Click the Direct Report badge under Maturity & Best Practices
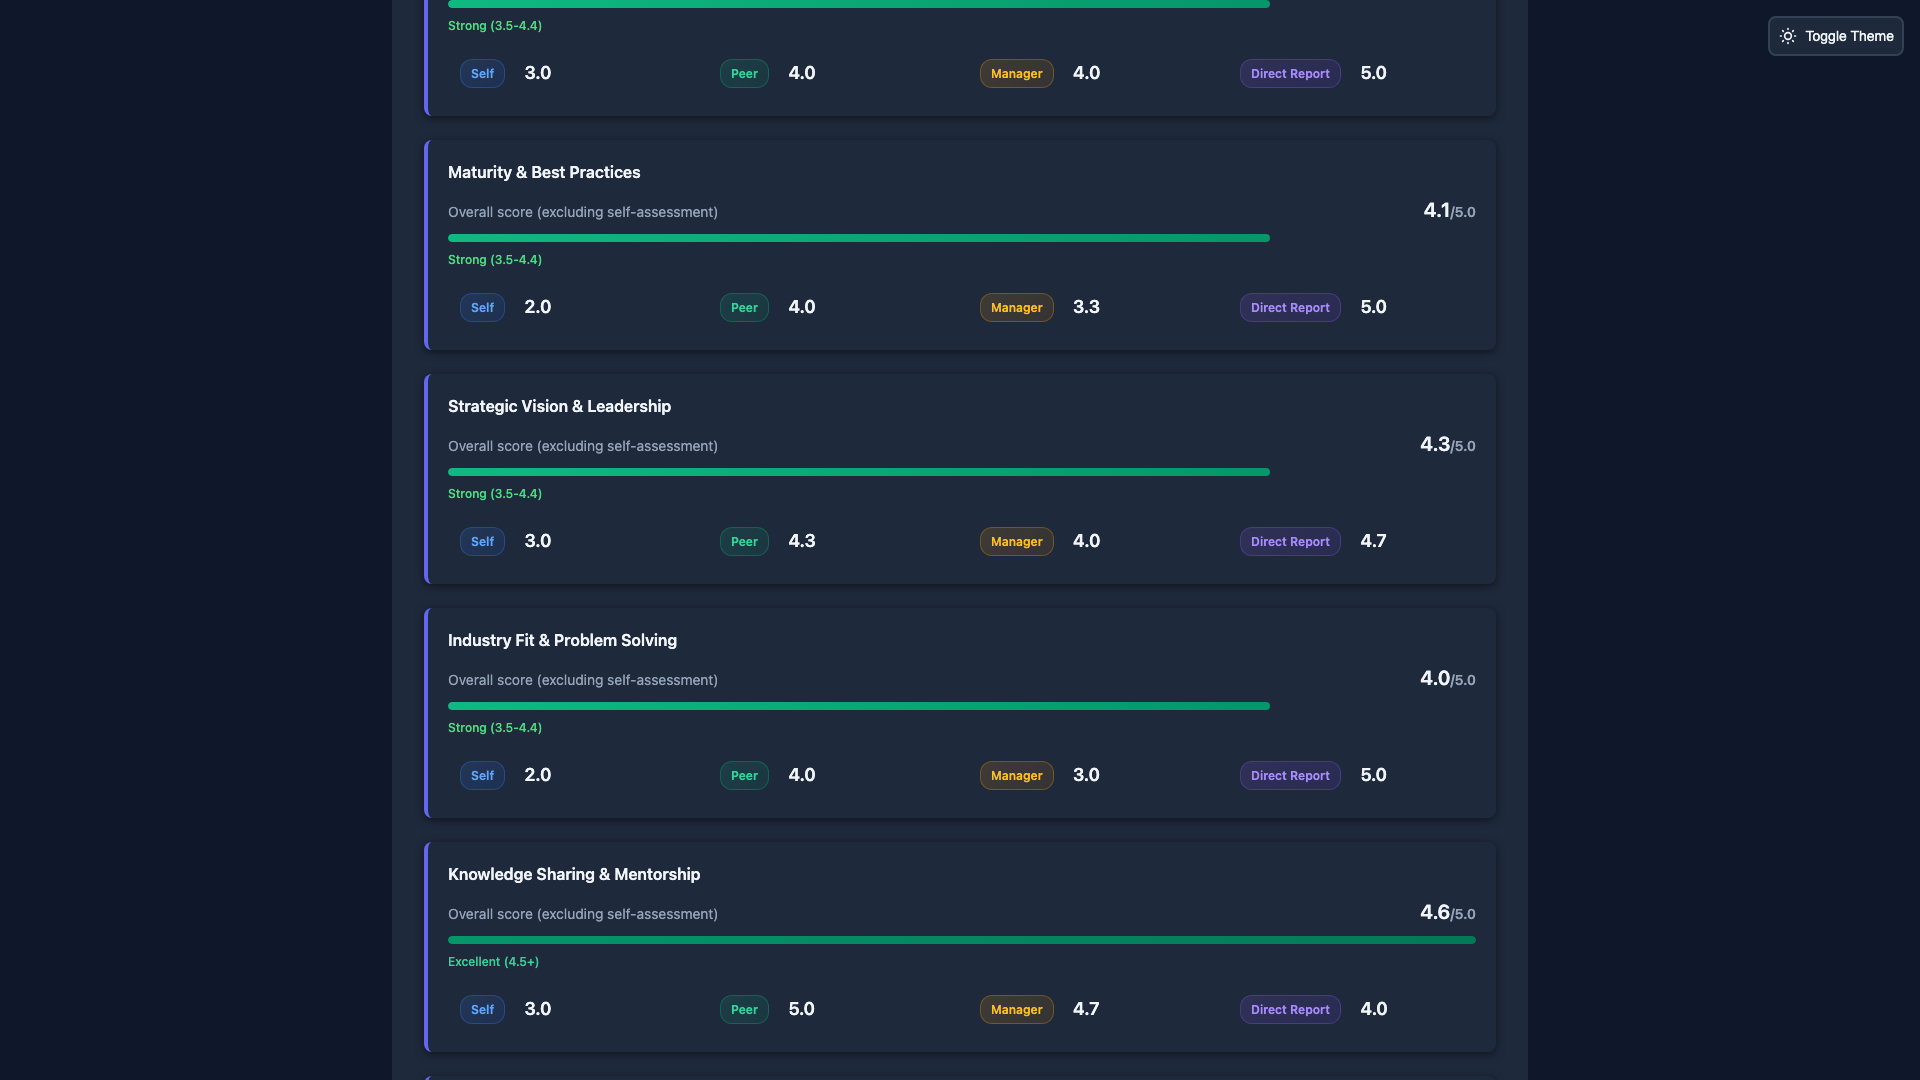This screenshot has height=1080, width=1920. click(1289, 307)
